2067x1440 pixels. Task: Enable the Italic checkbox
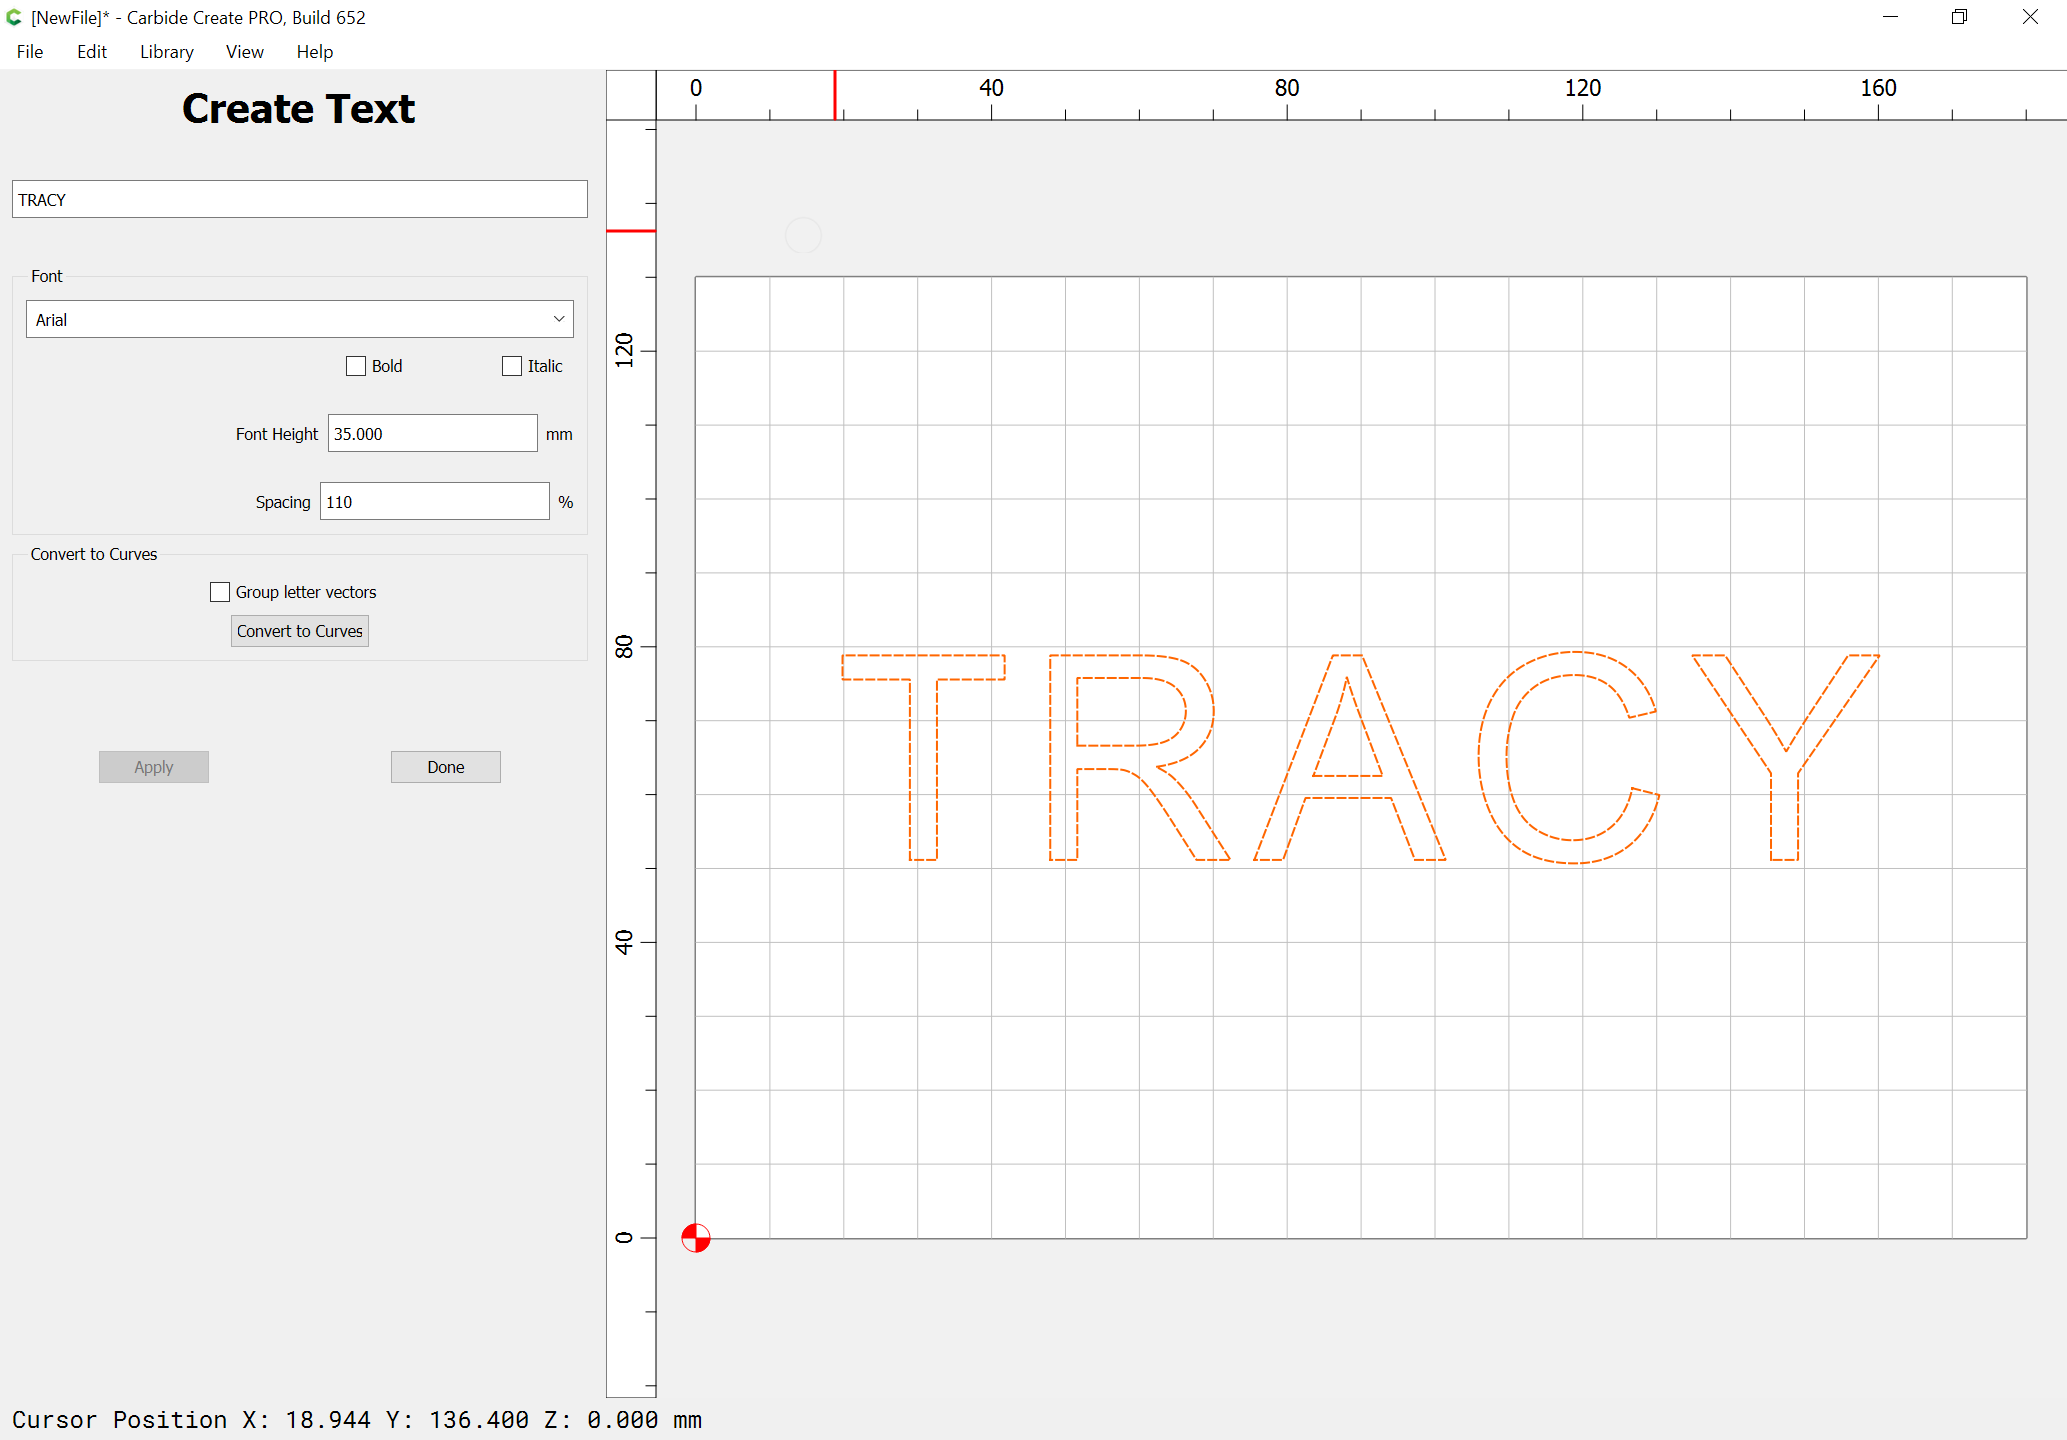[x=512, y=366]
